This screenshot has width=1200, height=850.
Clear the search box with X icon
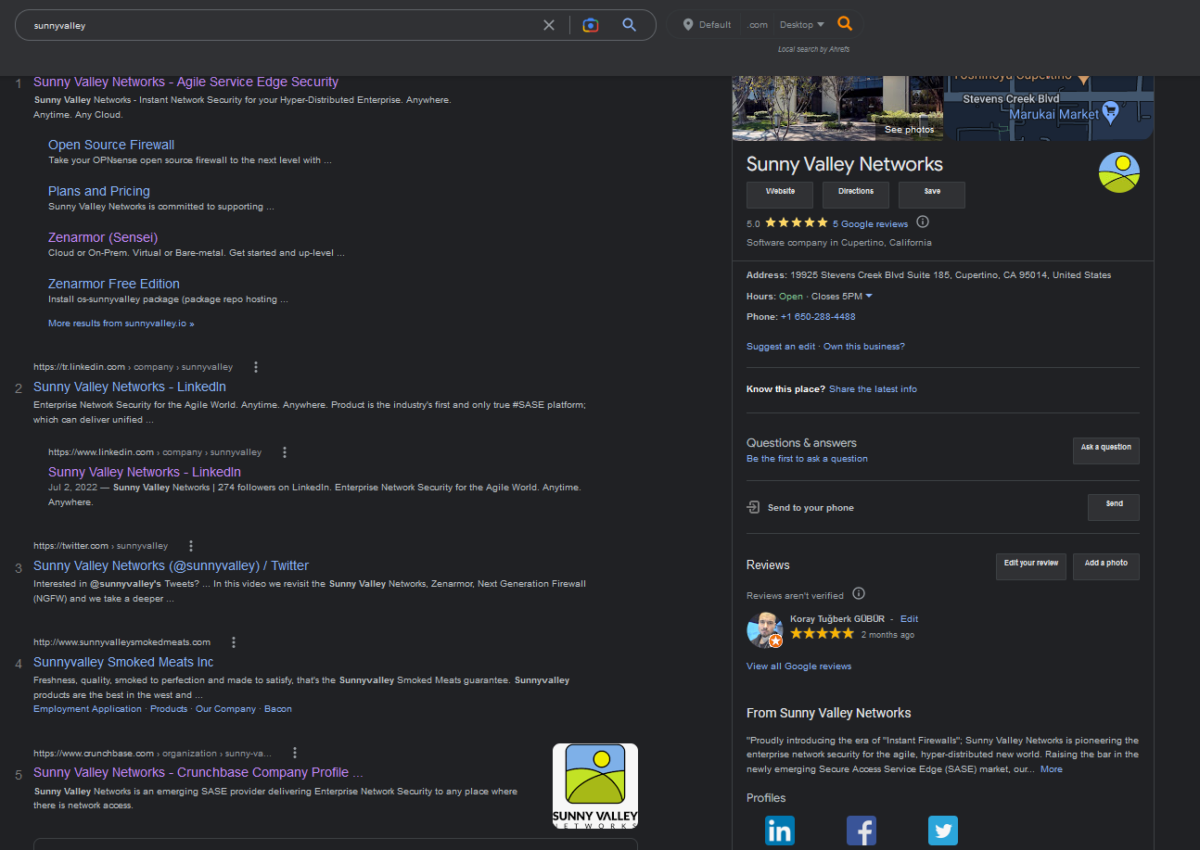549,25
